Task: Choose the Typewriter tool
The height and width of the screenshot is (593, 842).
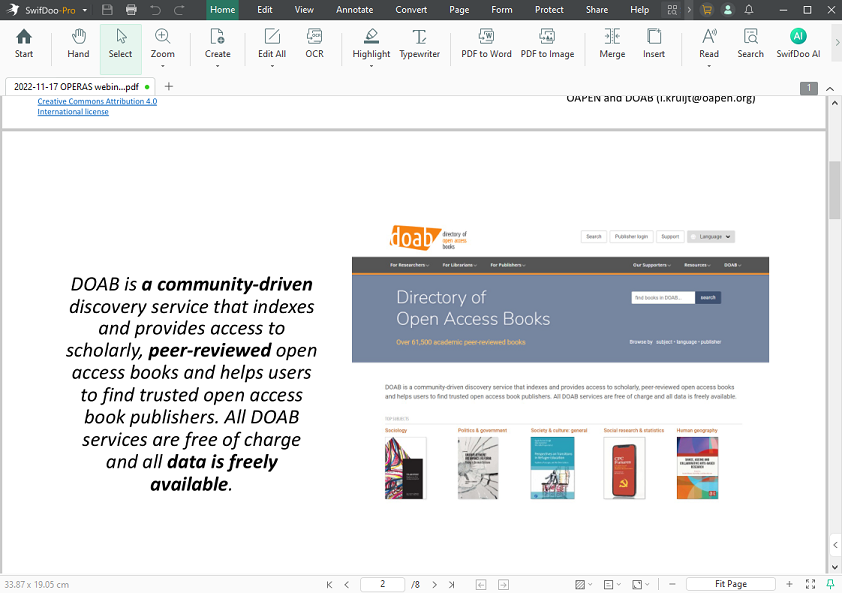Action: (419, 44)
